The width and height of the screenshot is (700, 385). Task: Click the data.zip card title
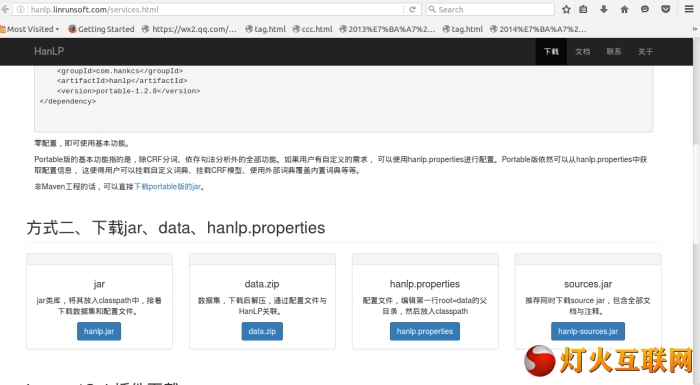pyautogui.click(x=262, y=284)
